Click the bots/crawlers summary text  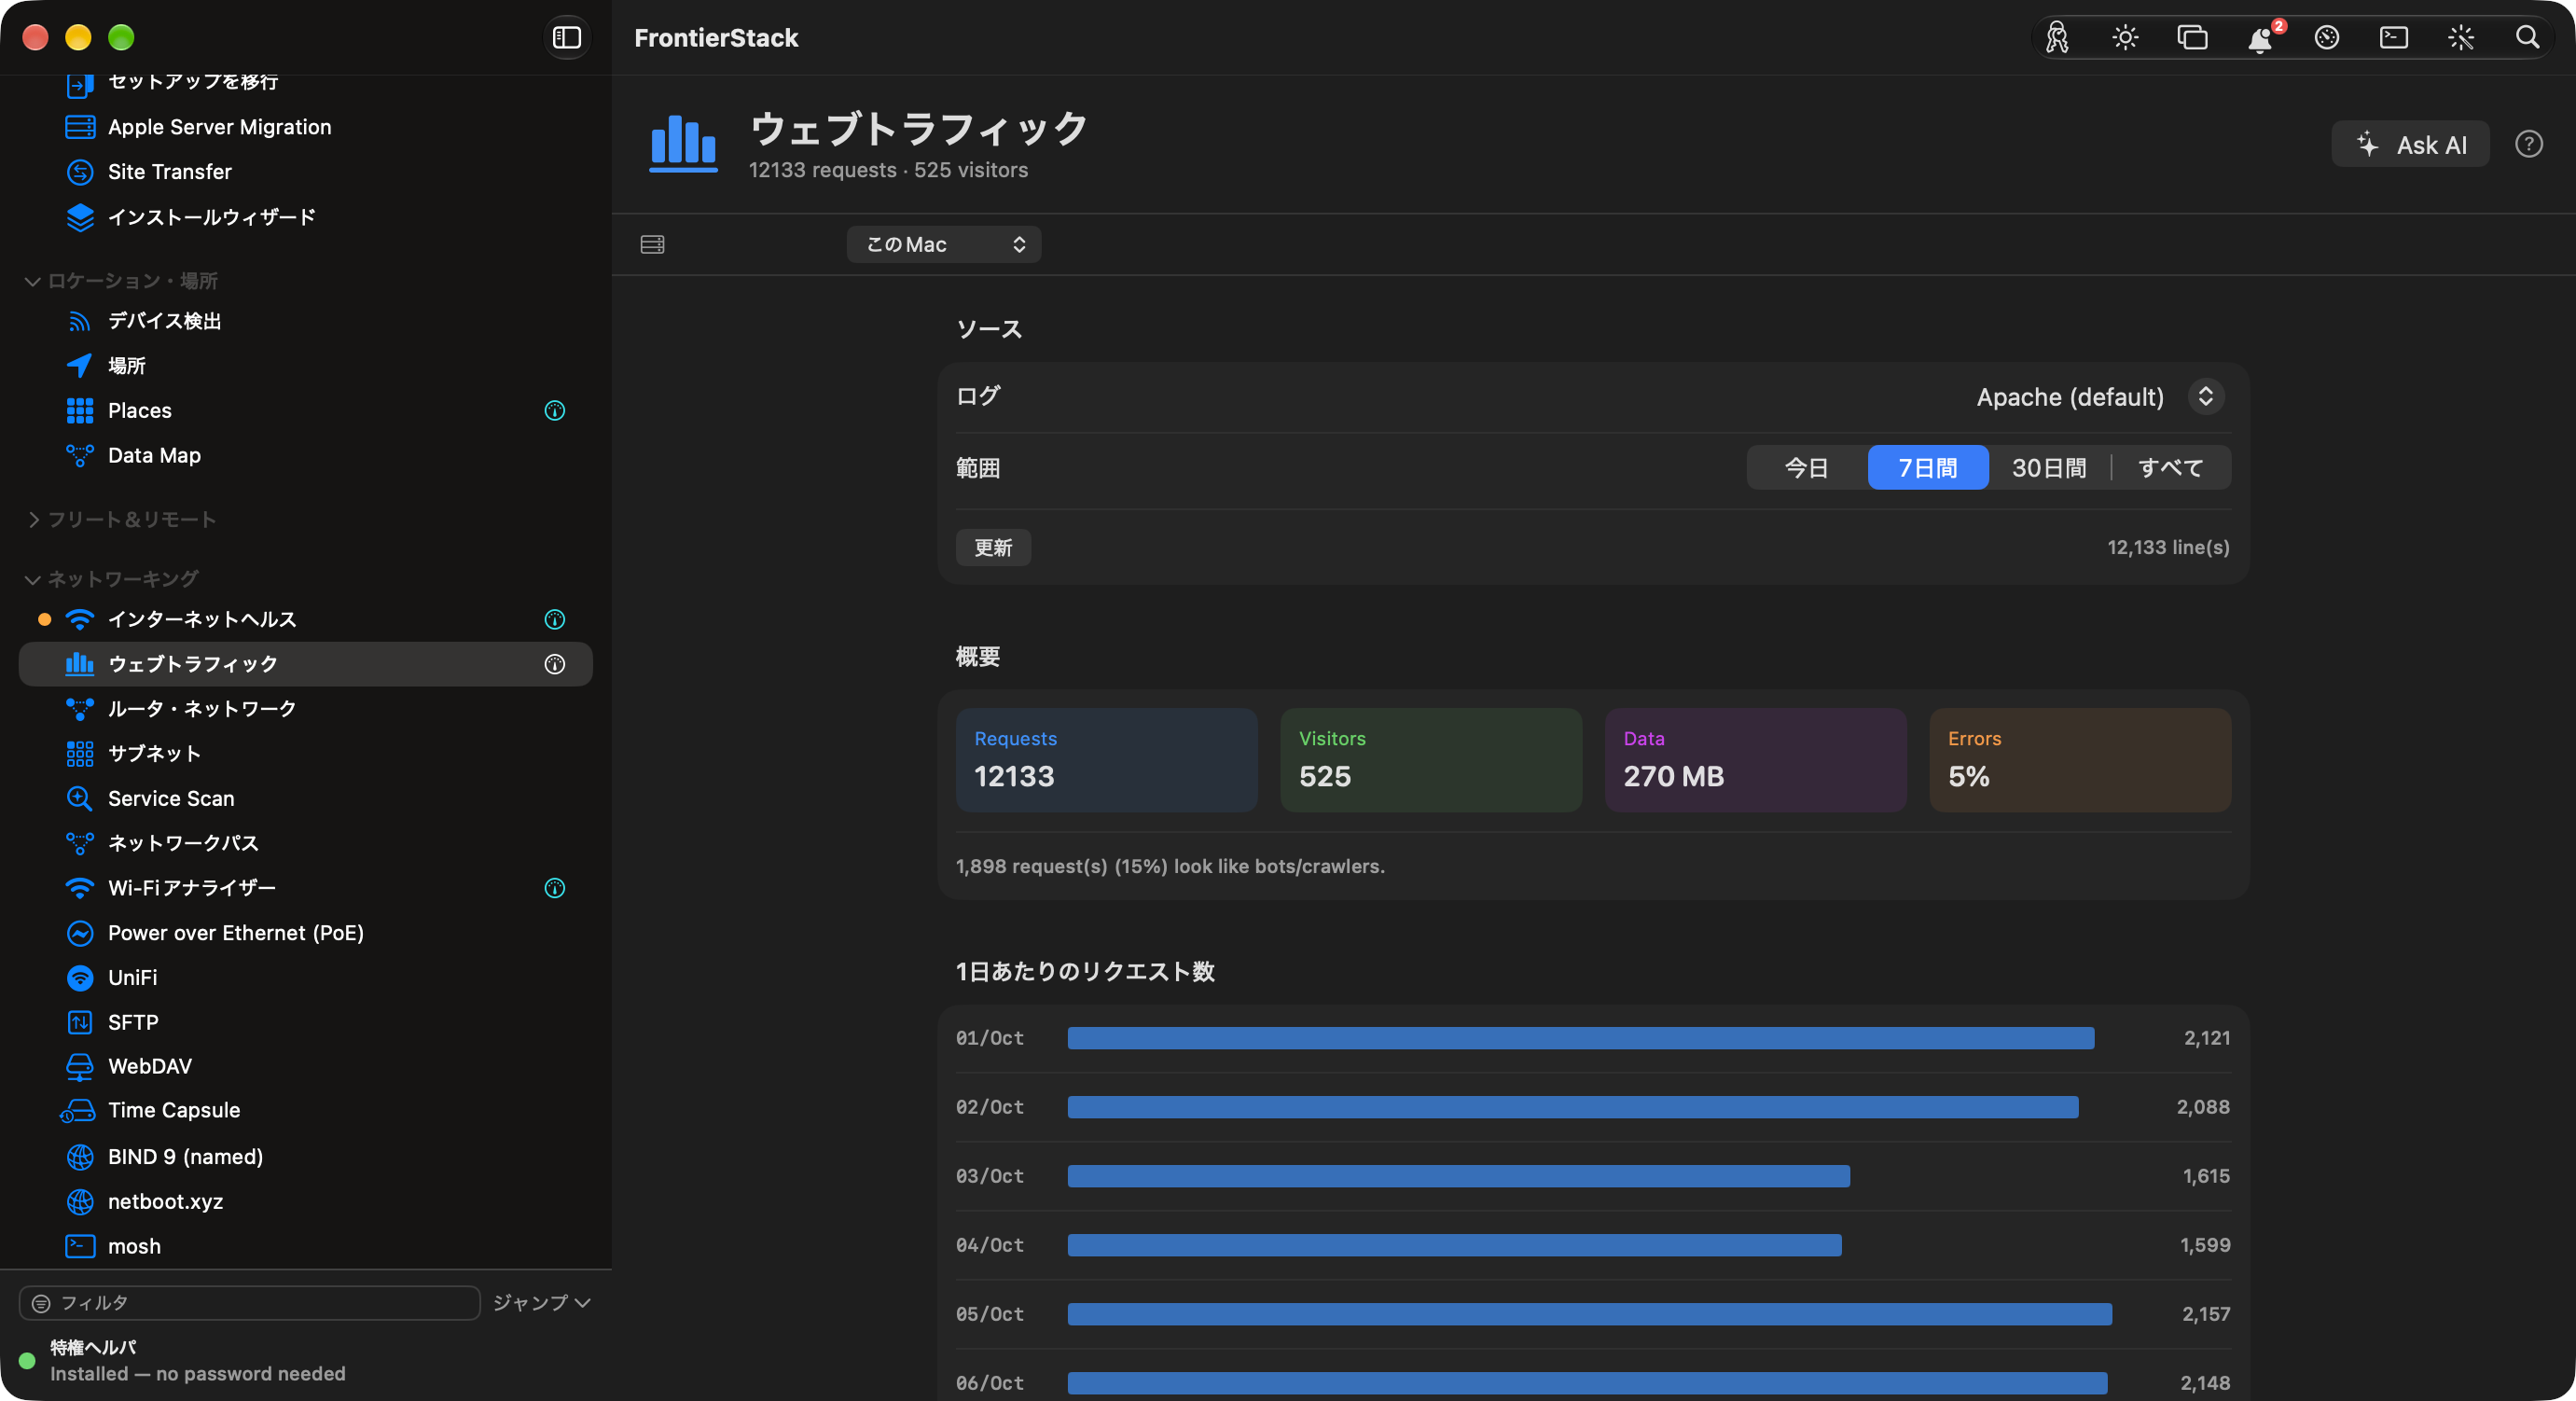pos(1170,867)
